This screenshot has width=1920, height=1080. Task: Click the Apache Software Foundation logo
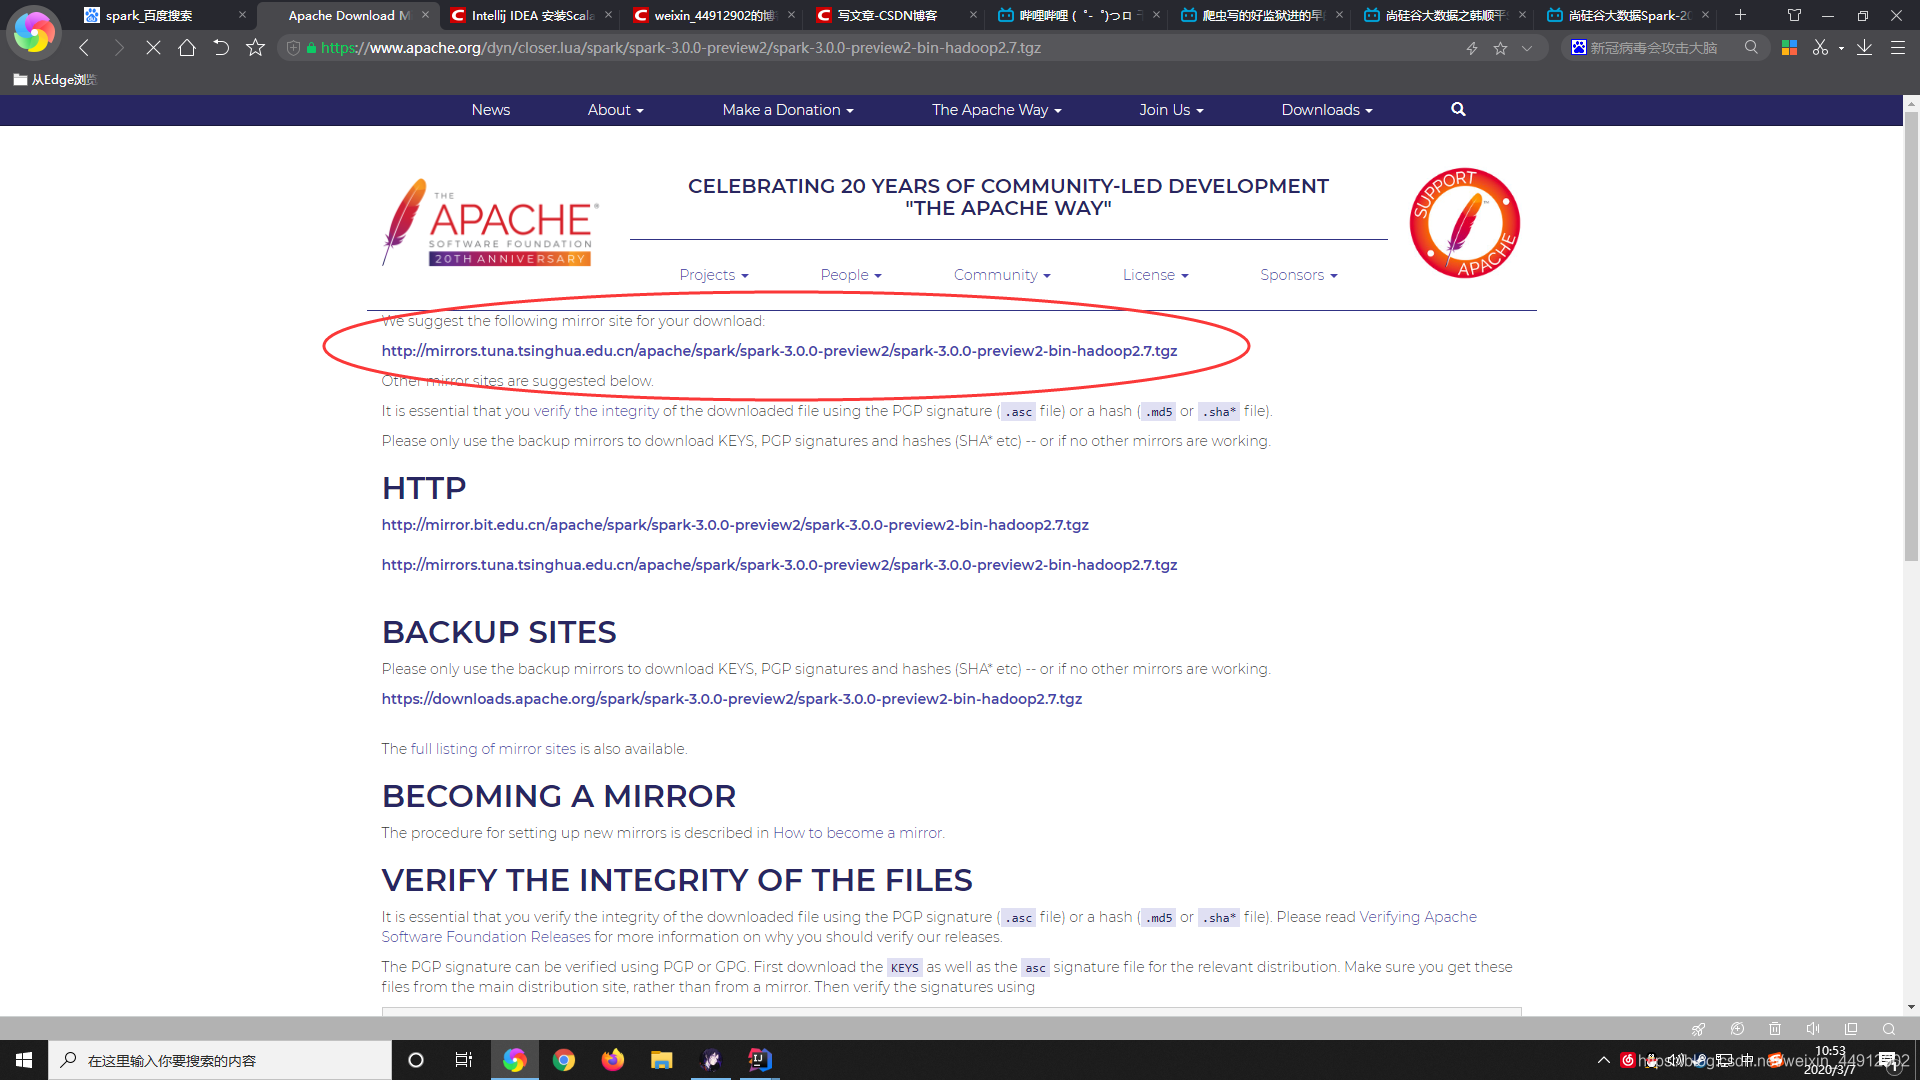tap(490, 223)
